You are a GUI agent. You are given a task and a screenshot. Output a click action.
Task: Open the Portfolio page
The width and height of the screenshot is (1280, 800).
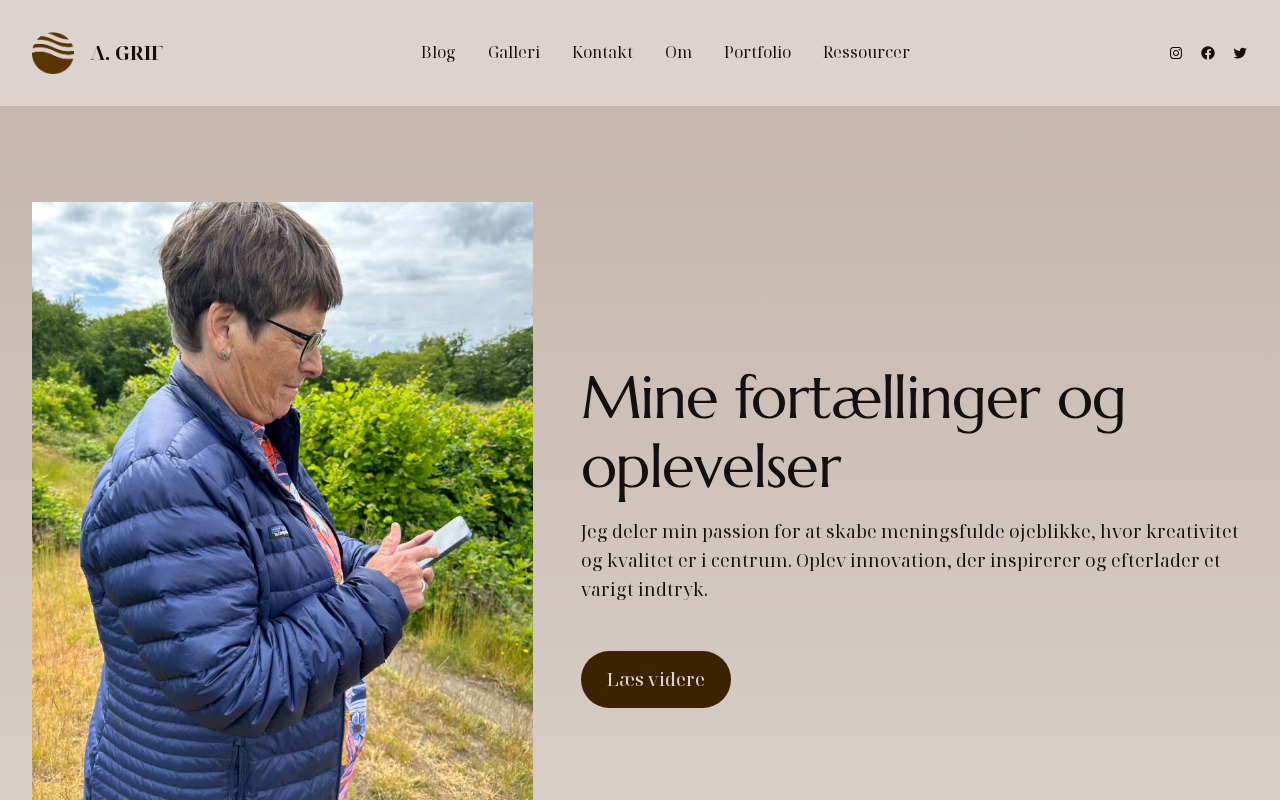(x=757, y=53)
